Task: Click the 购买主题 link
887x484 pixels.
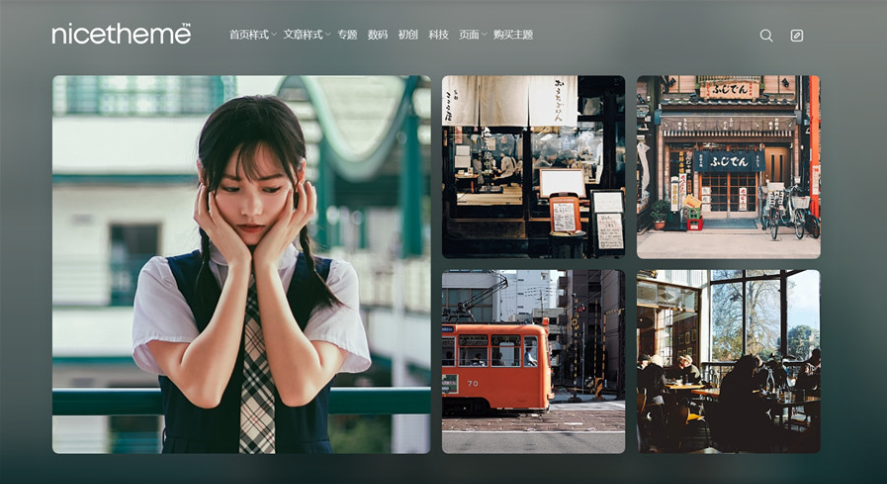Action: tap(513, 35)
